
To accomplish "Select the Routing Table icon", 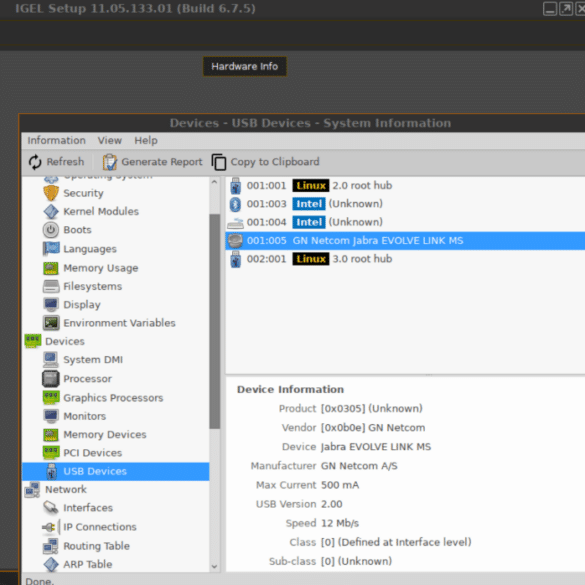I will (51, 546).
